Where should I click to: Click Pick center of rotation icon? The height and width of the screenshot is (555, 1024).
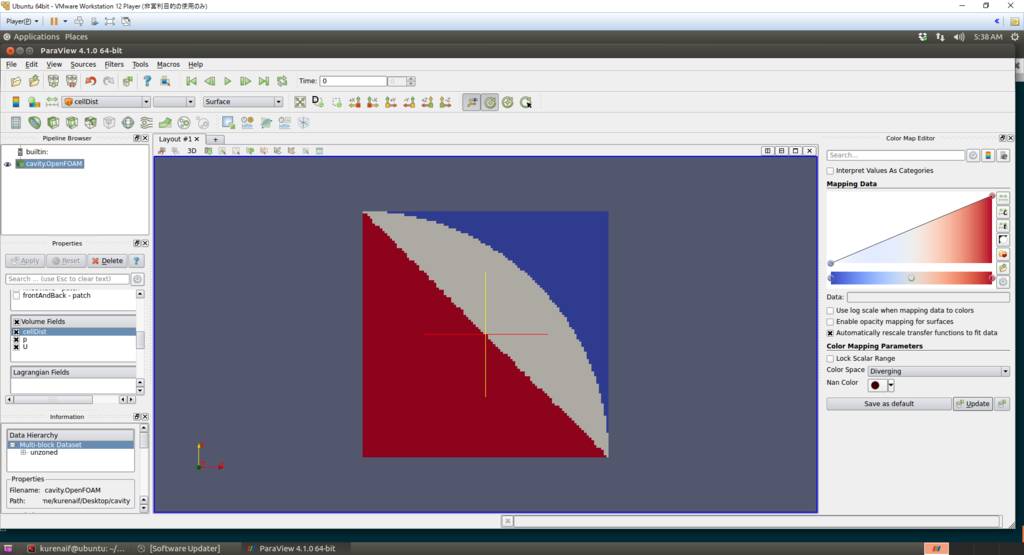(526, 102)
